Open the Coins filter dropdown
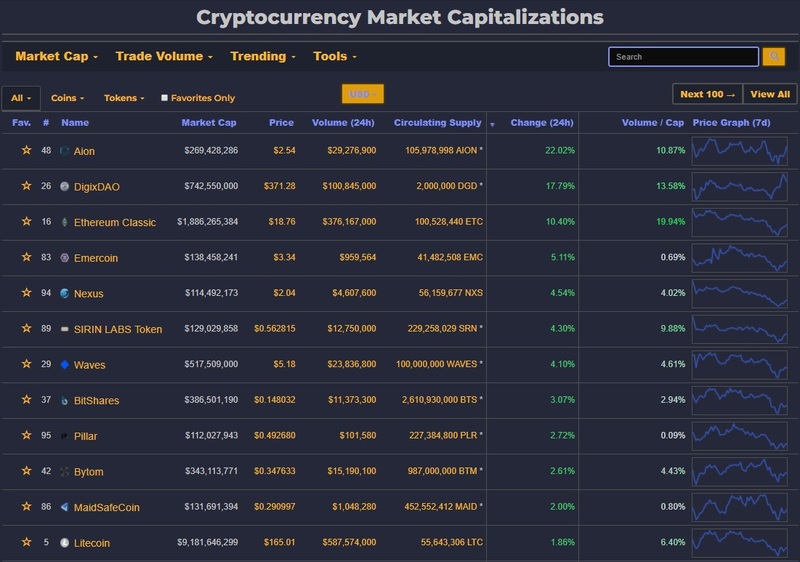Viewport: 800px width, 562px height. tap(67, 98)
